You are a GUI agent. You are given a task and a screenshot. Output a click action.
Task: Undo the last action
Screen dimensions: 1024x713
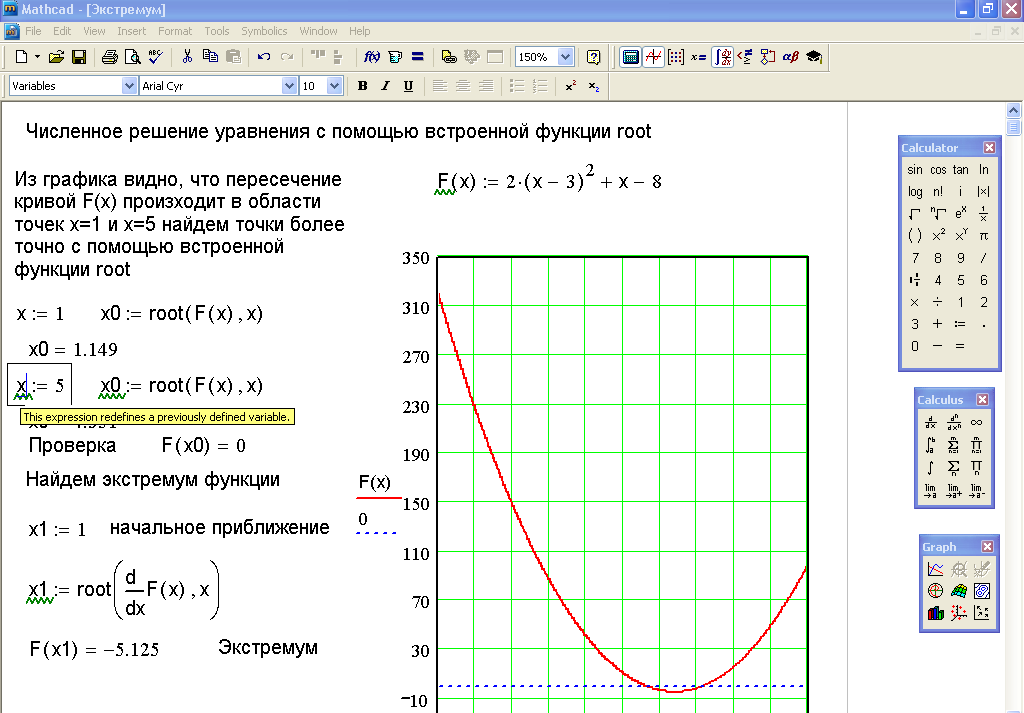(264, 57)
